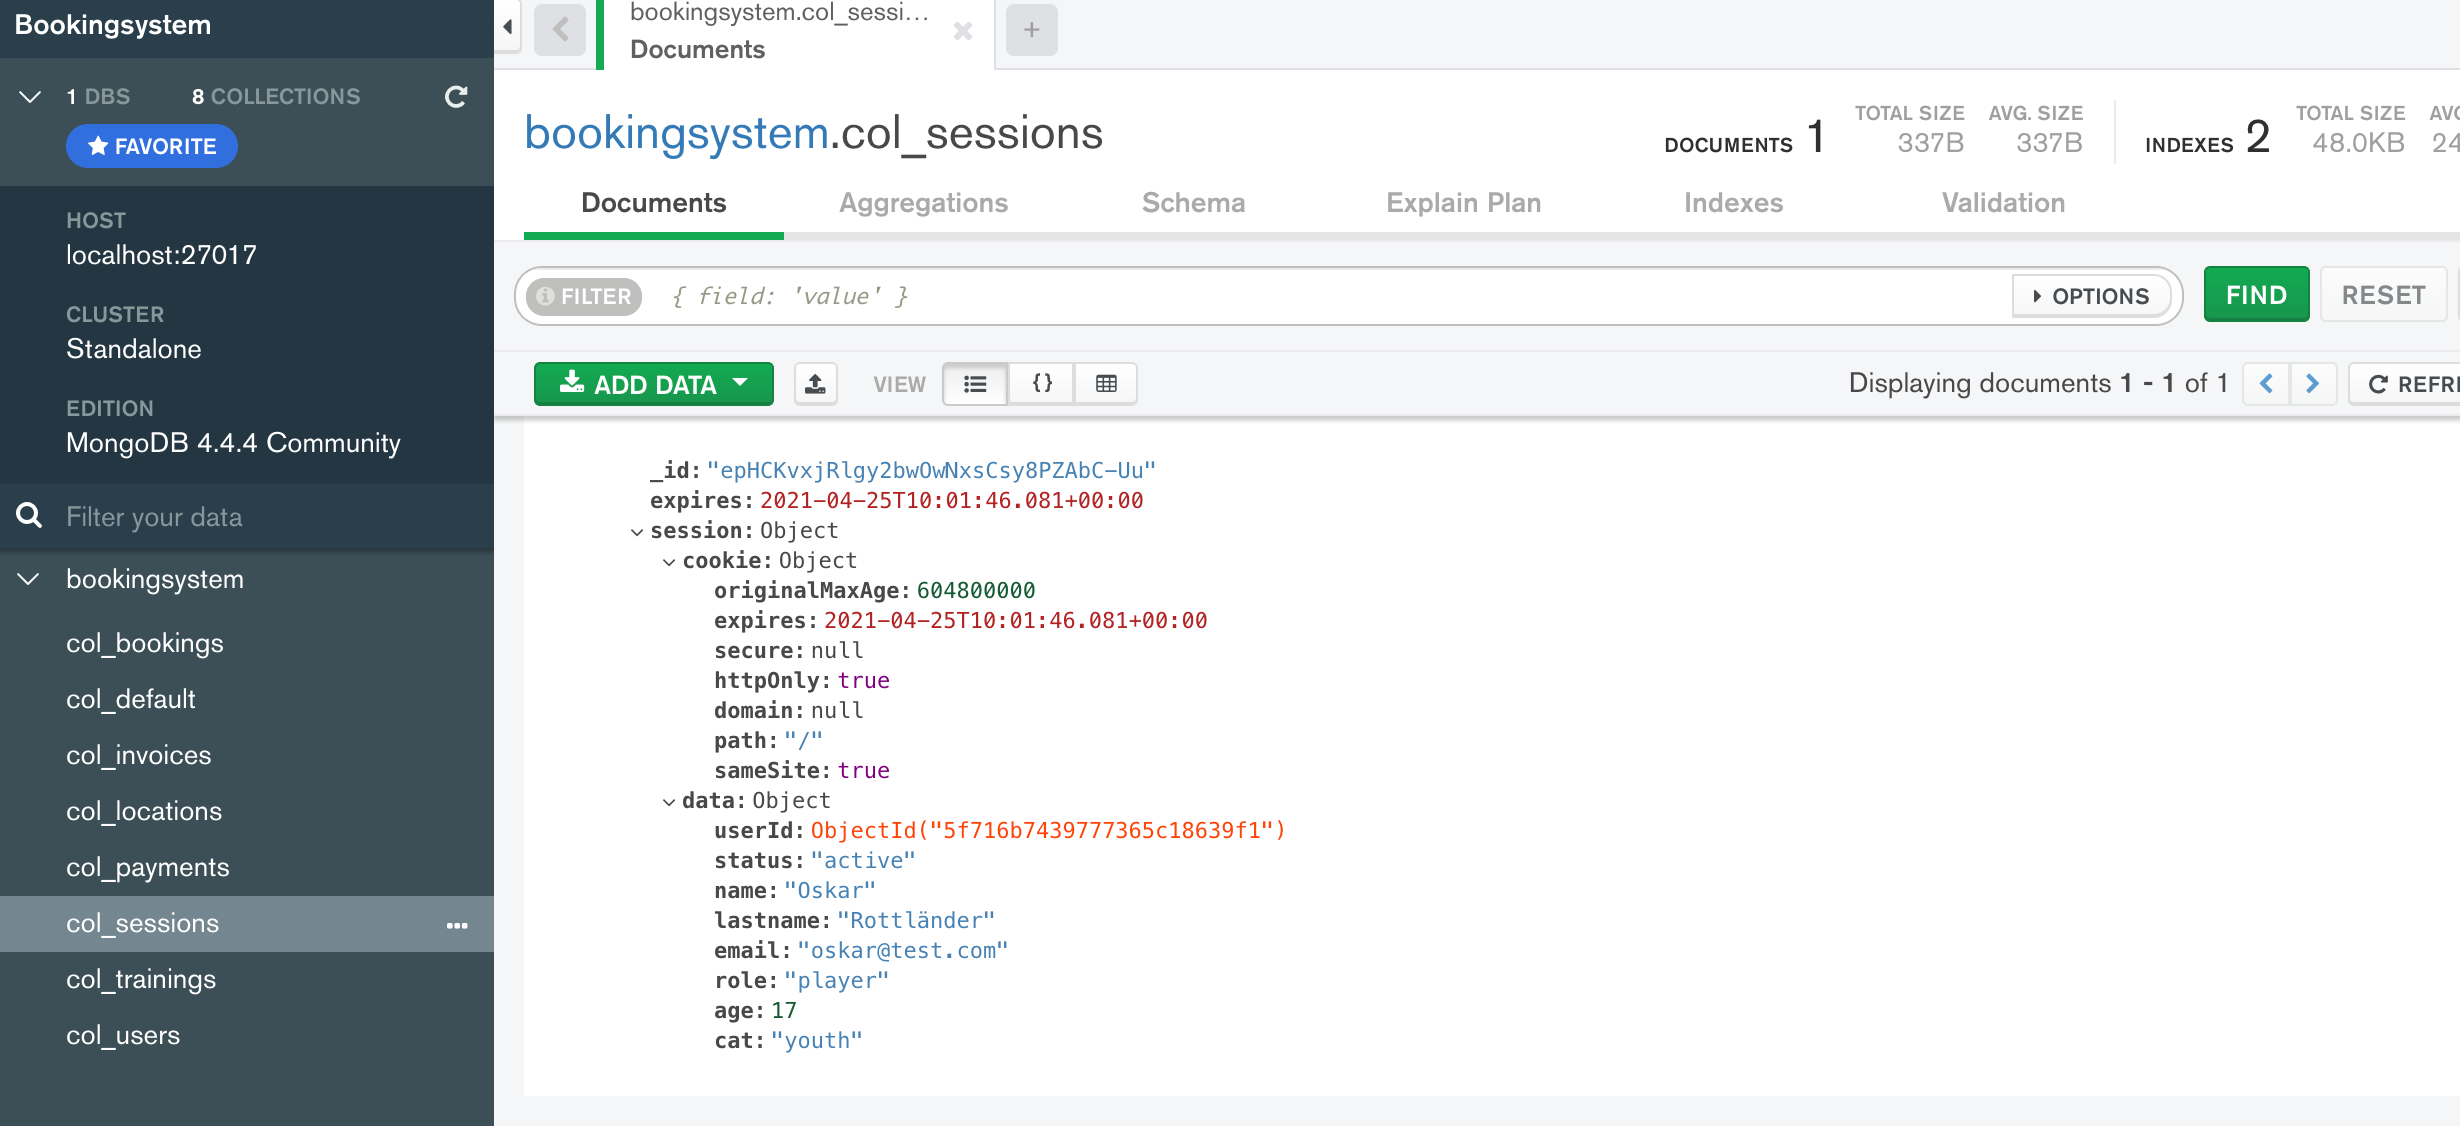This screenshot has height=1126, width=2460.
Task: Open a new tab with plus button
Action: [1031, 30]
